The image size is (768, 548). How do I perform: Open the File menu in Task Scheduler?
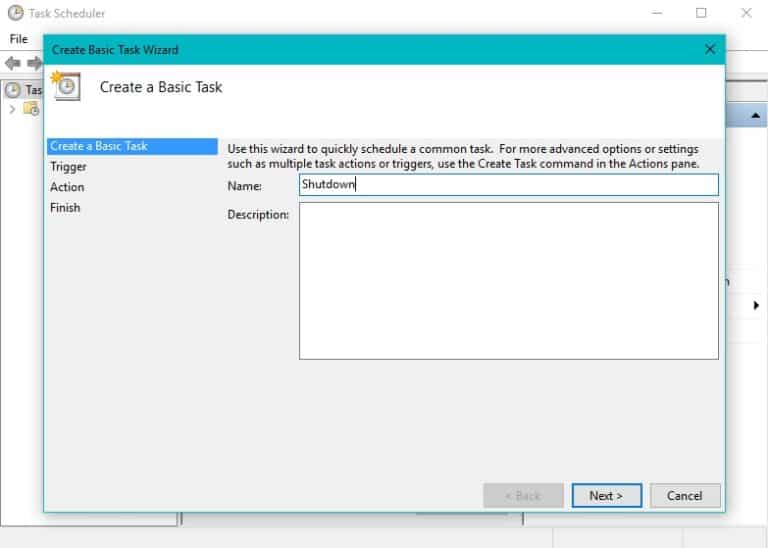pos(19,39)
